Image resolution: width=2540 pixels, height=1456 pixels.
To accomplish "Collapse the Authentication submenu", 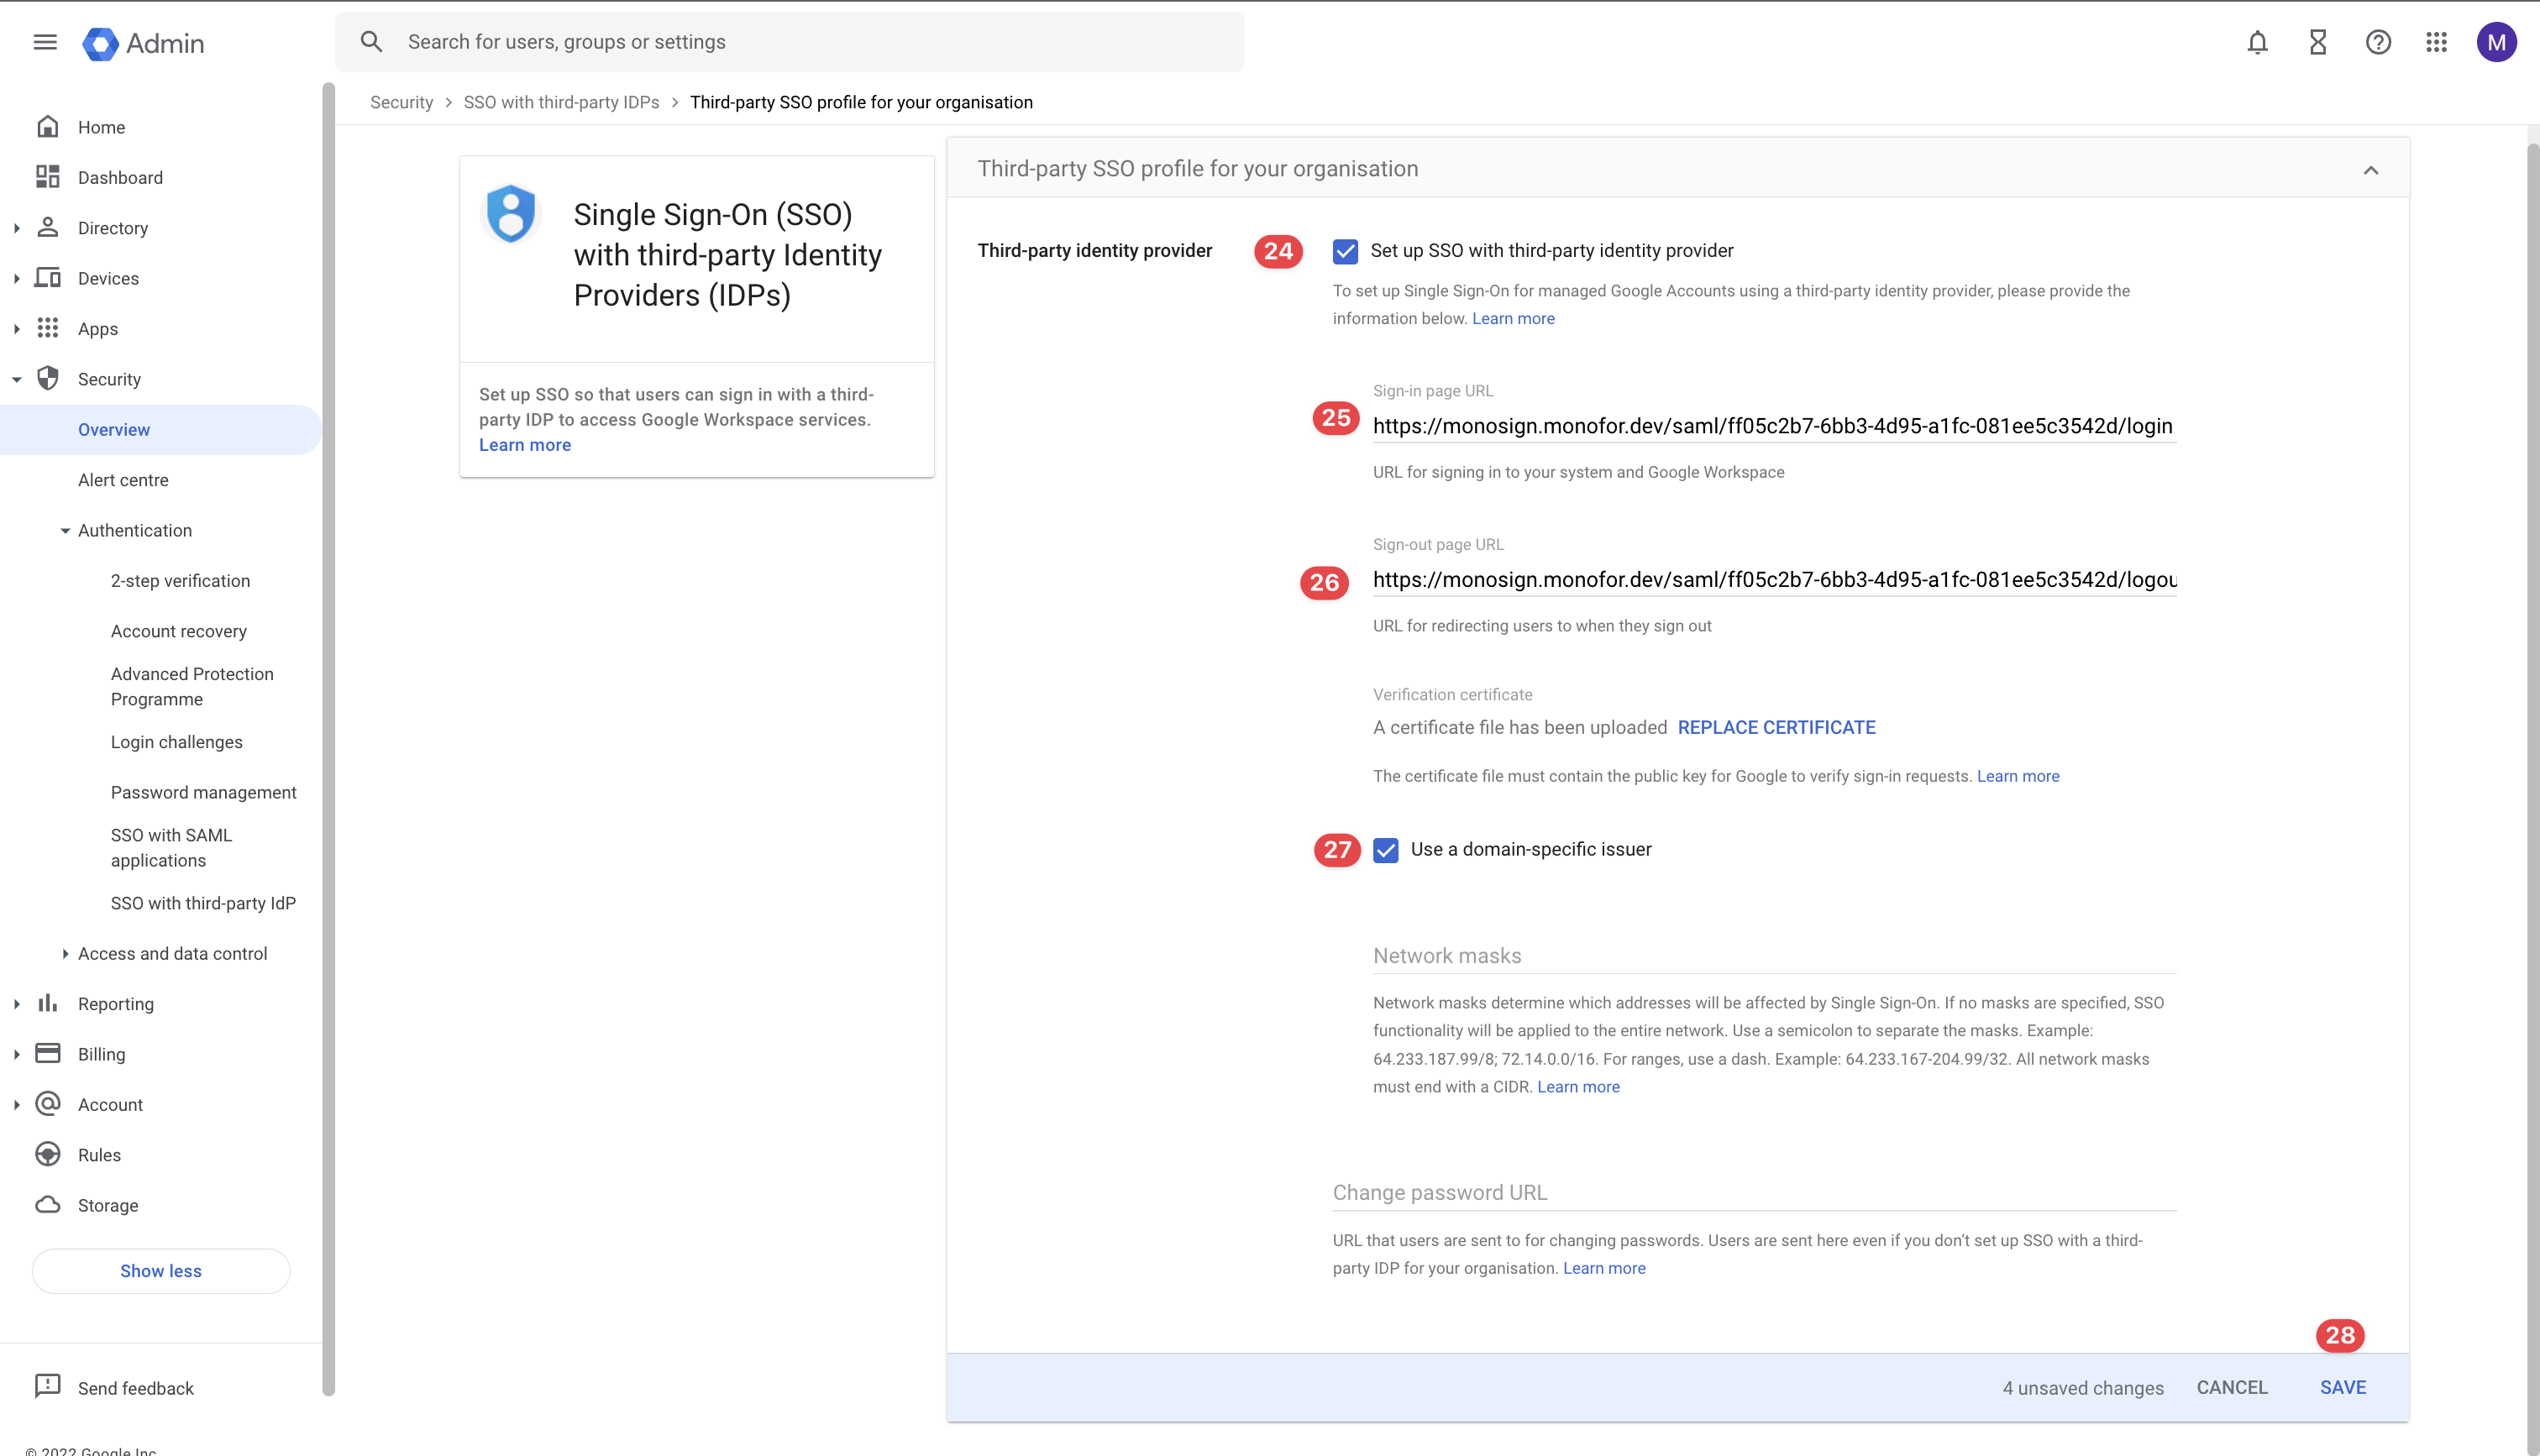I will 65,530.
